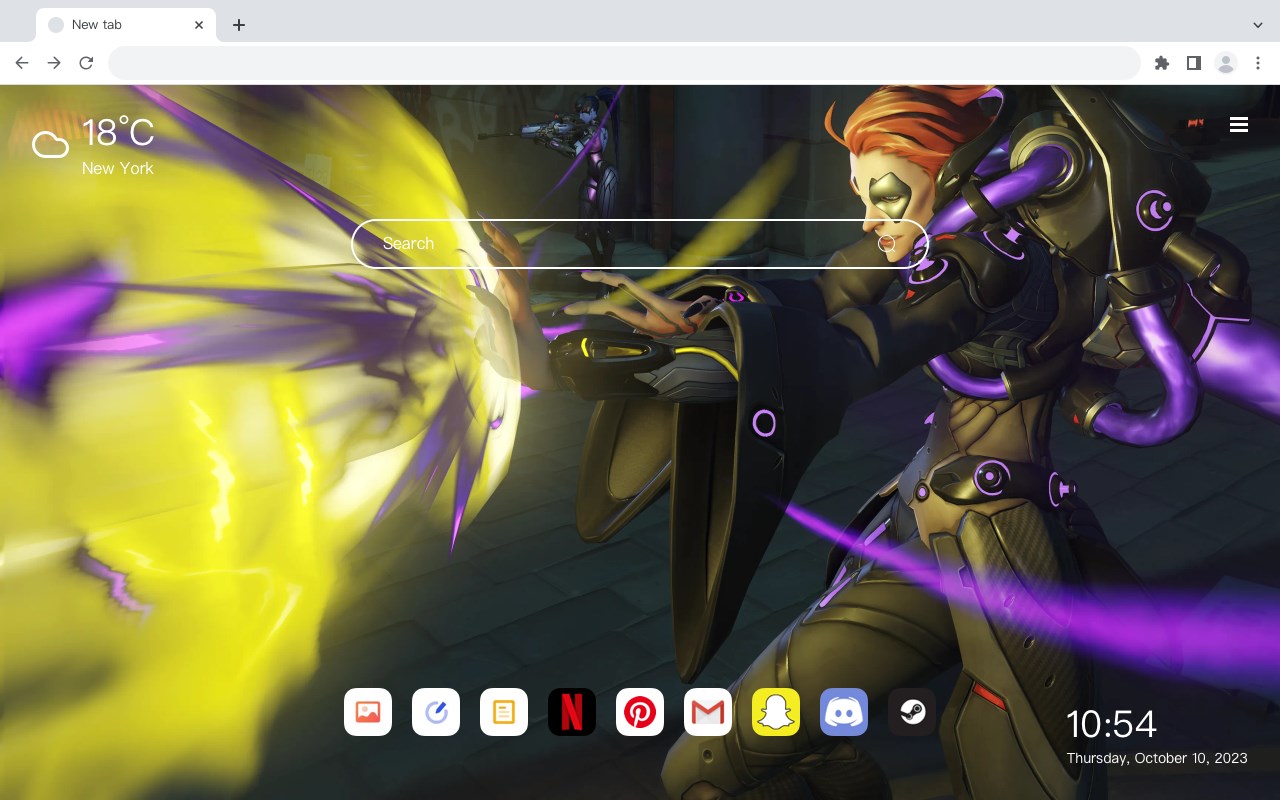Open the Chrome three-dot menu
Image resolution: width=1280 pixels, height=800 pixels.
tap(1258, 63)
